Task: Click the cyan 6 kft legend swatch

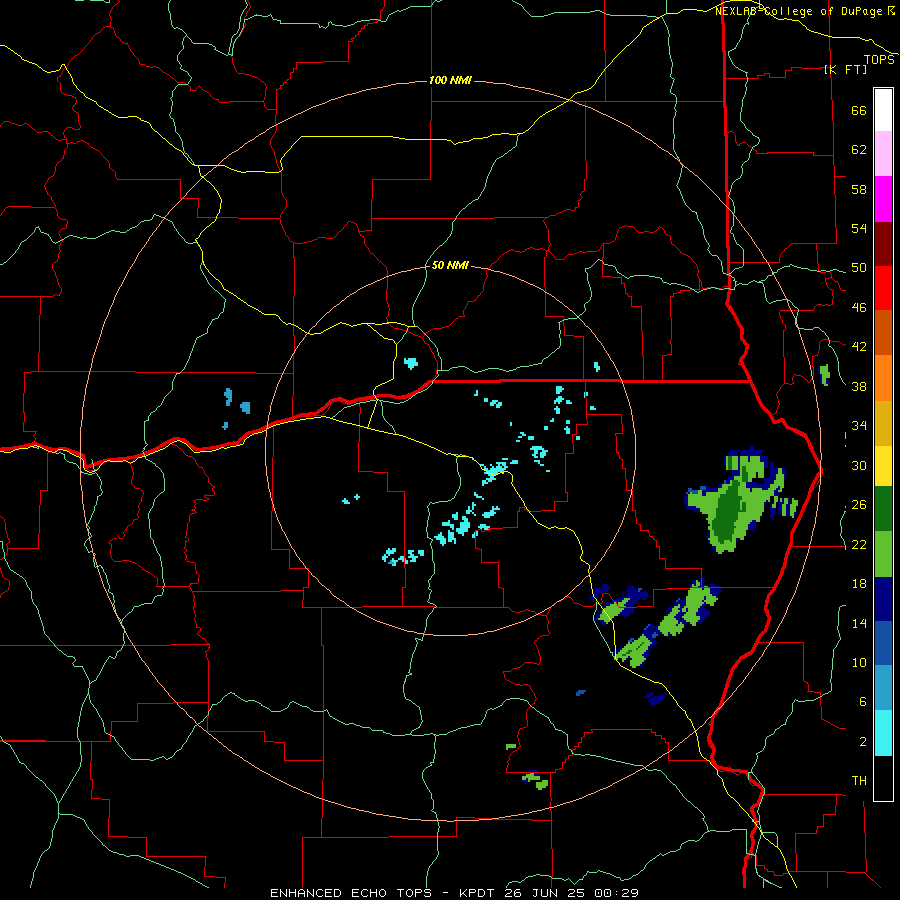Action: pyautogui.click(x=883, y=733)
